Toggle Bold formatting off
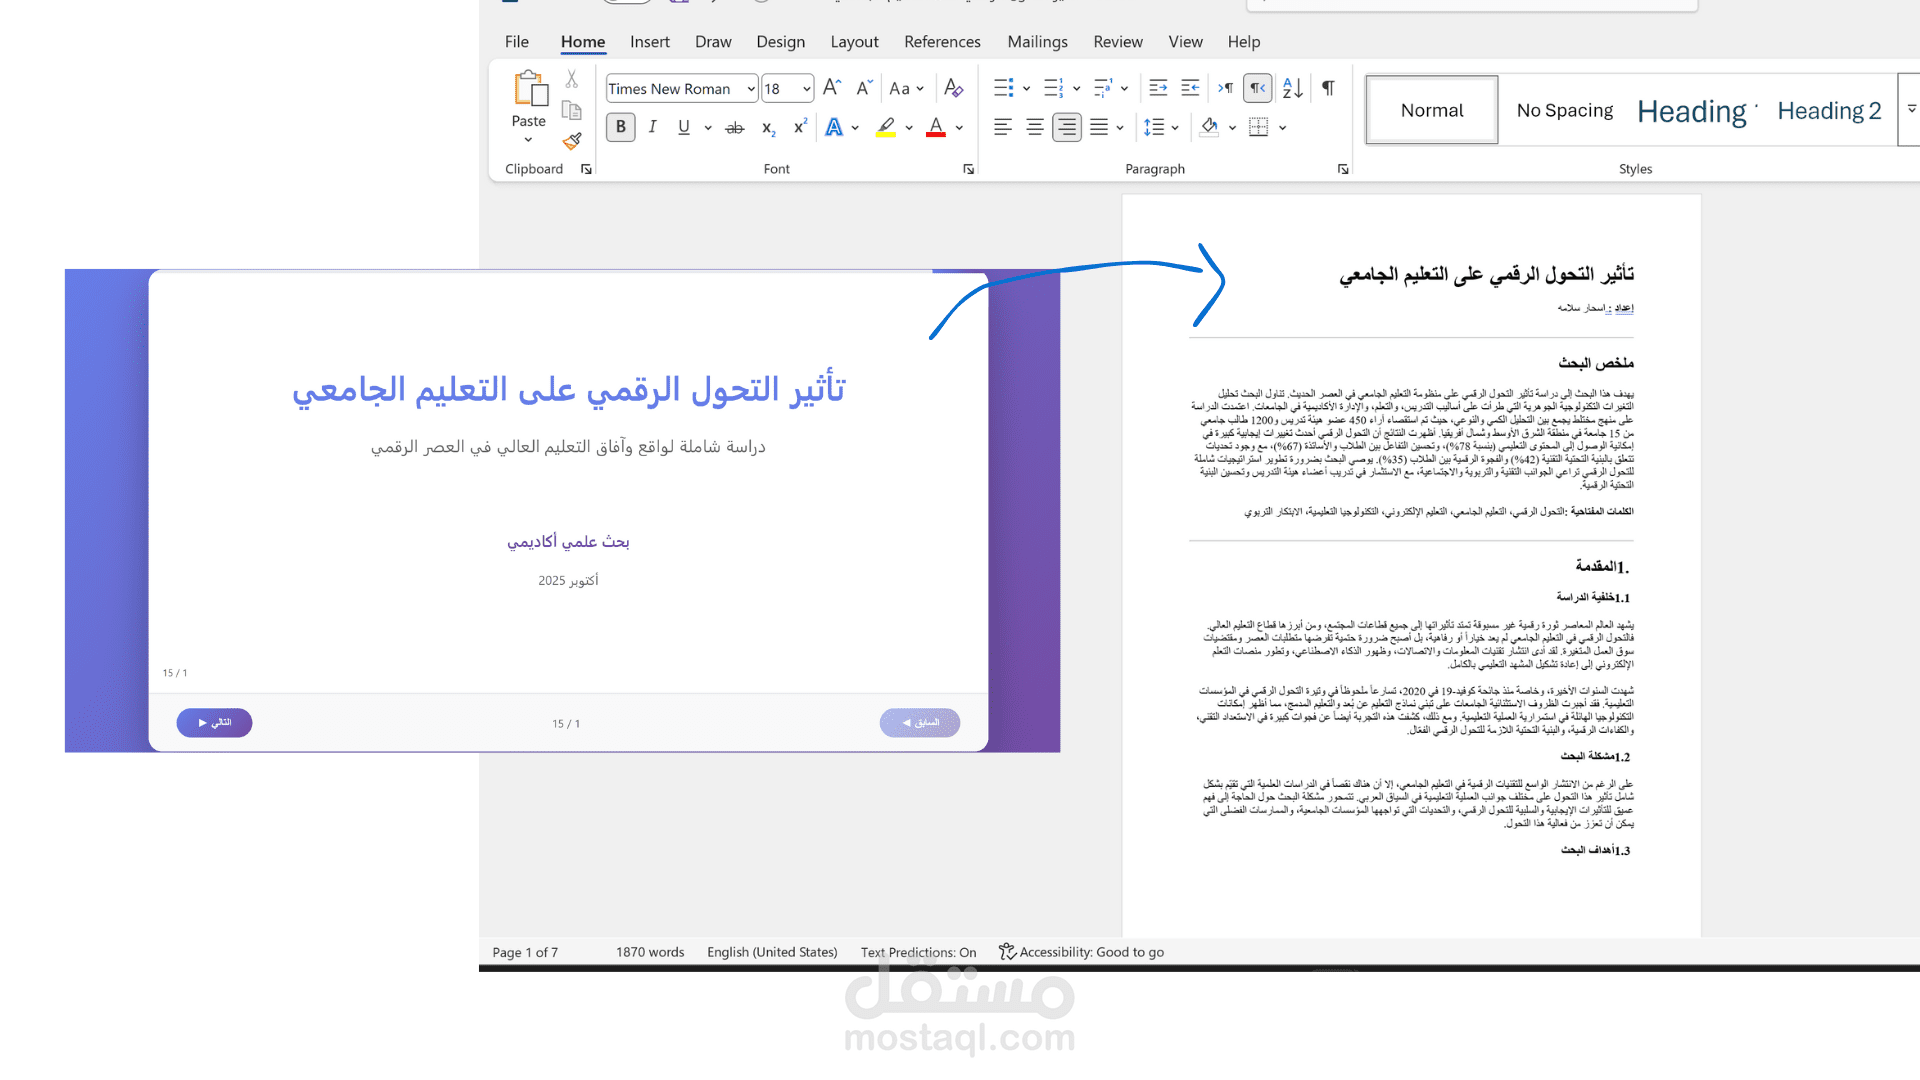 621,128
